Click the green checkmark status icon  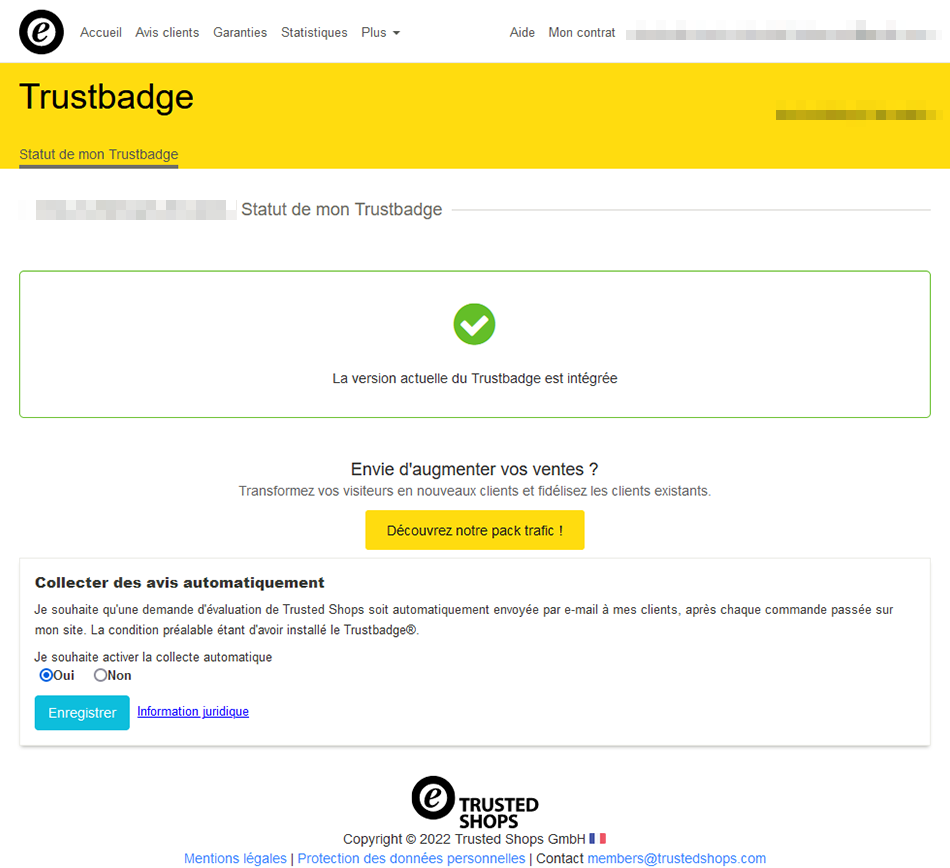474,324
